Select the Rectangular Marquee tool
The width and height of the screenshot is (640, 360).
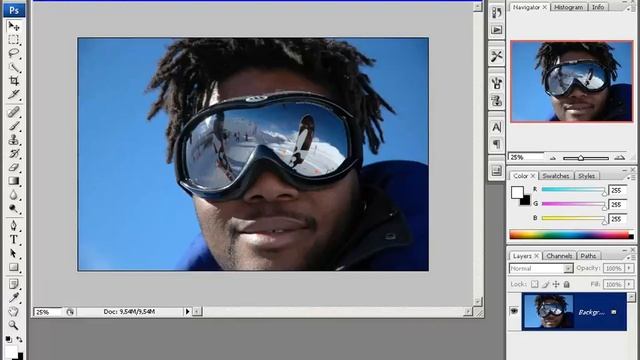tap(13, 40)
